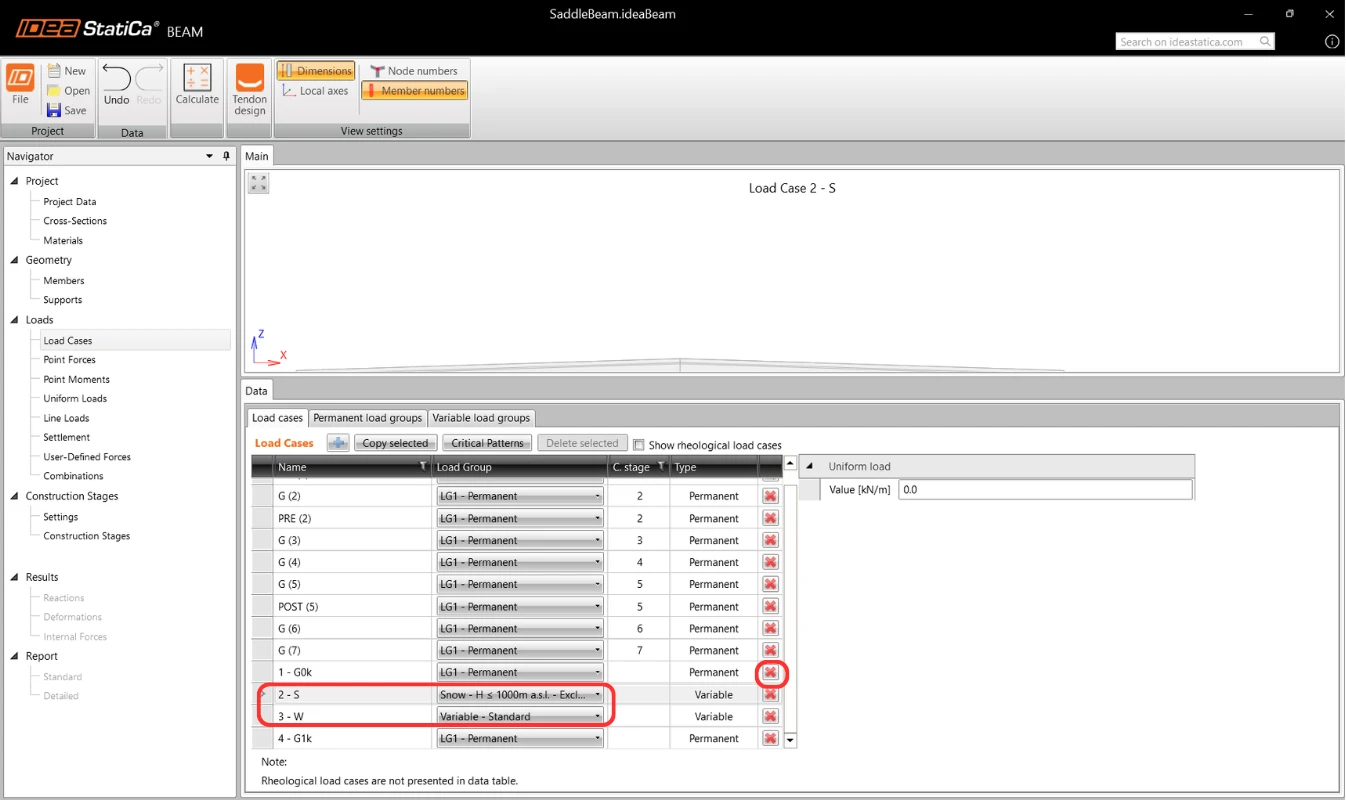Open load group dropdown for G (2)
This screenshot has width=1346, height=800.
(520, 496)
